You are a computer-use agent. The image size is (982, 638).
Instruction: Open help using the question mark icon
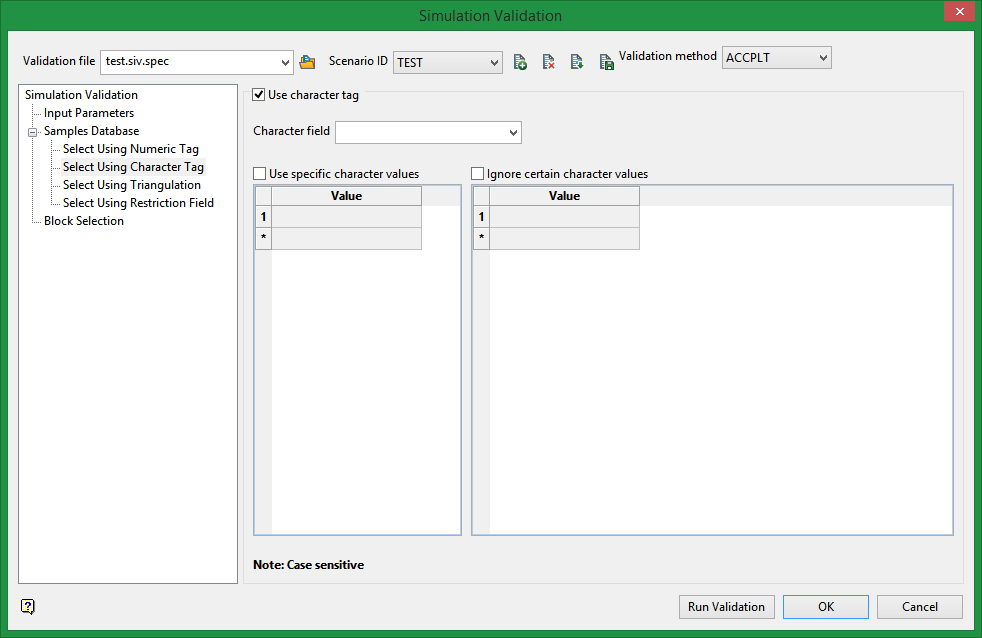pyautogui.click(x=27, y=606)
